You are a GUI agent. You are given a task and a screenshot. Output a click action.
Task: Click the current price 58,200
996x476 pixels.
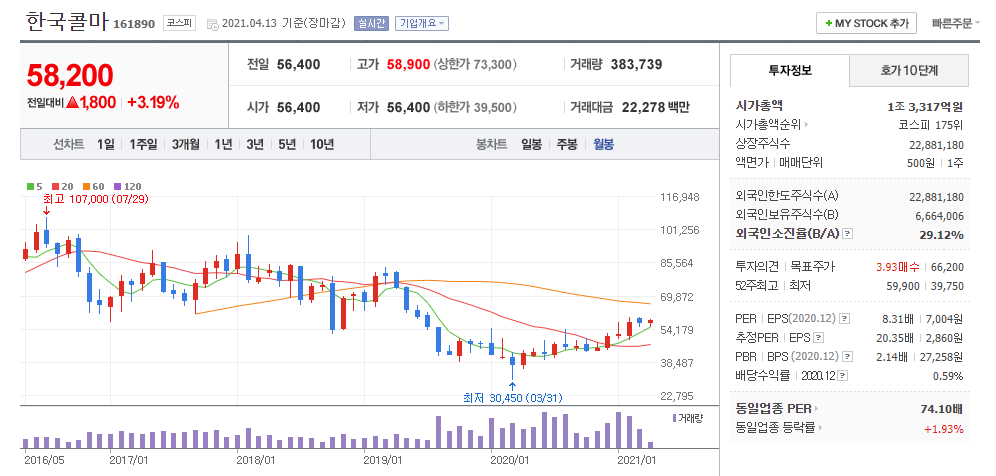point(70,75)
